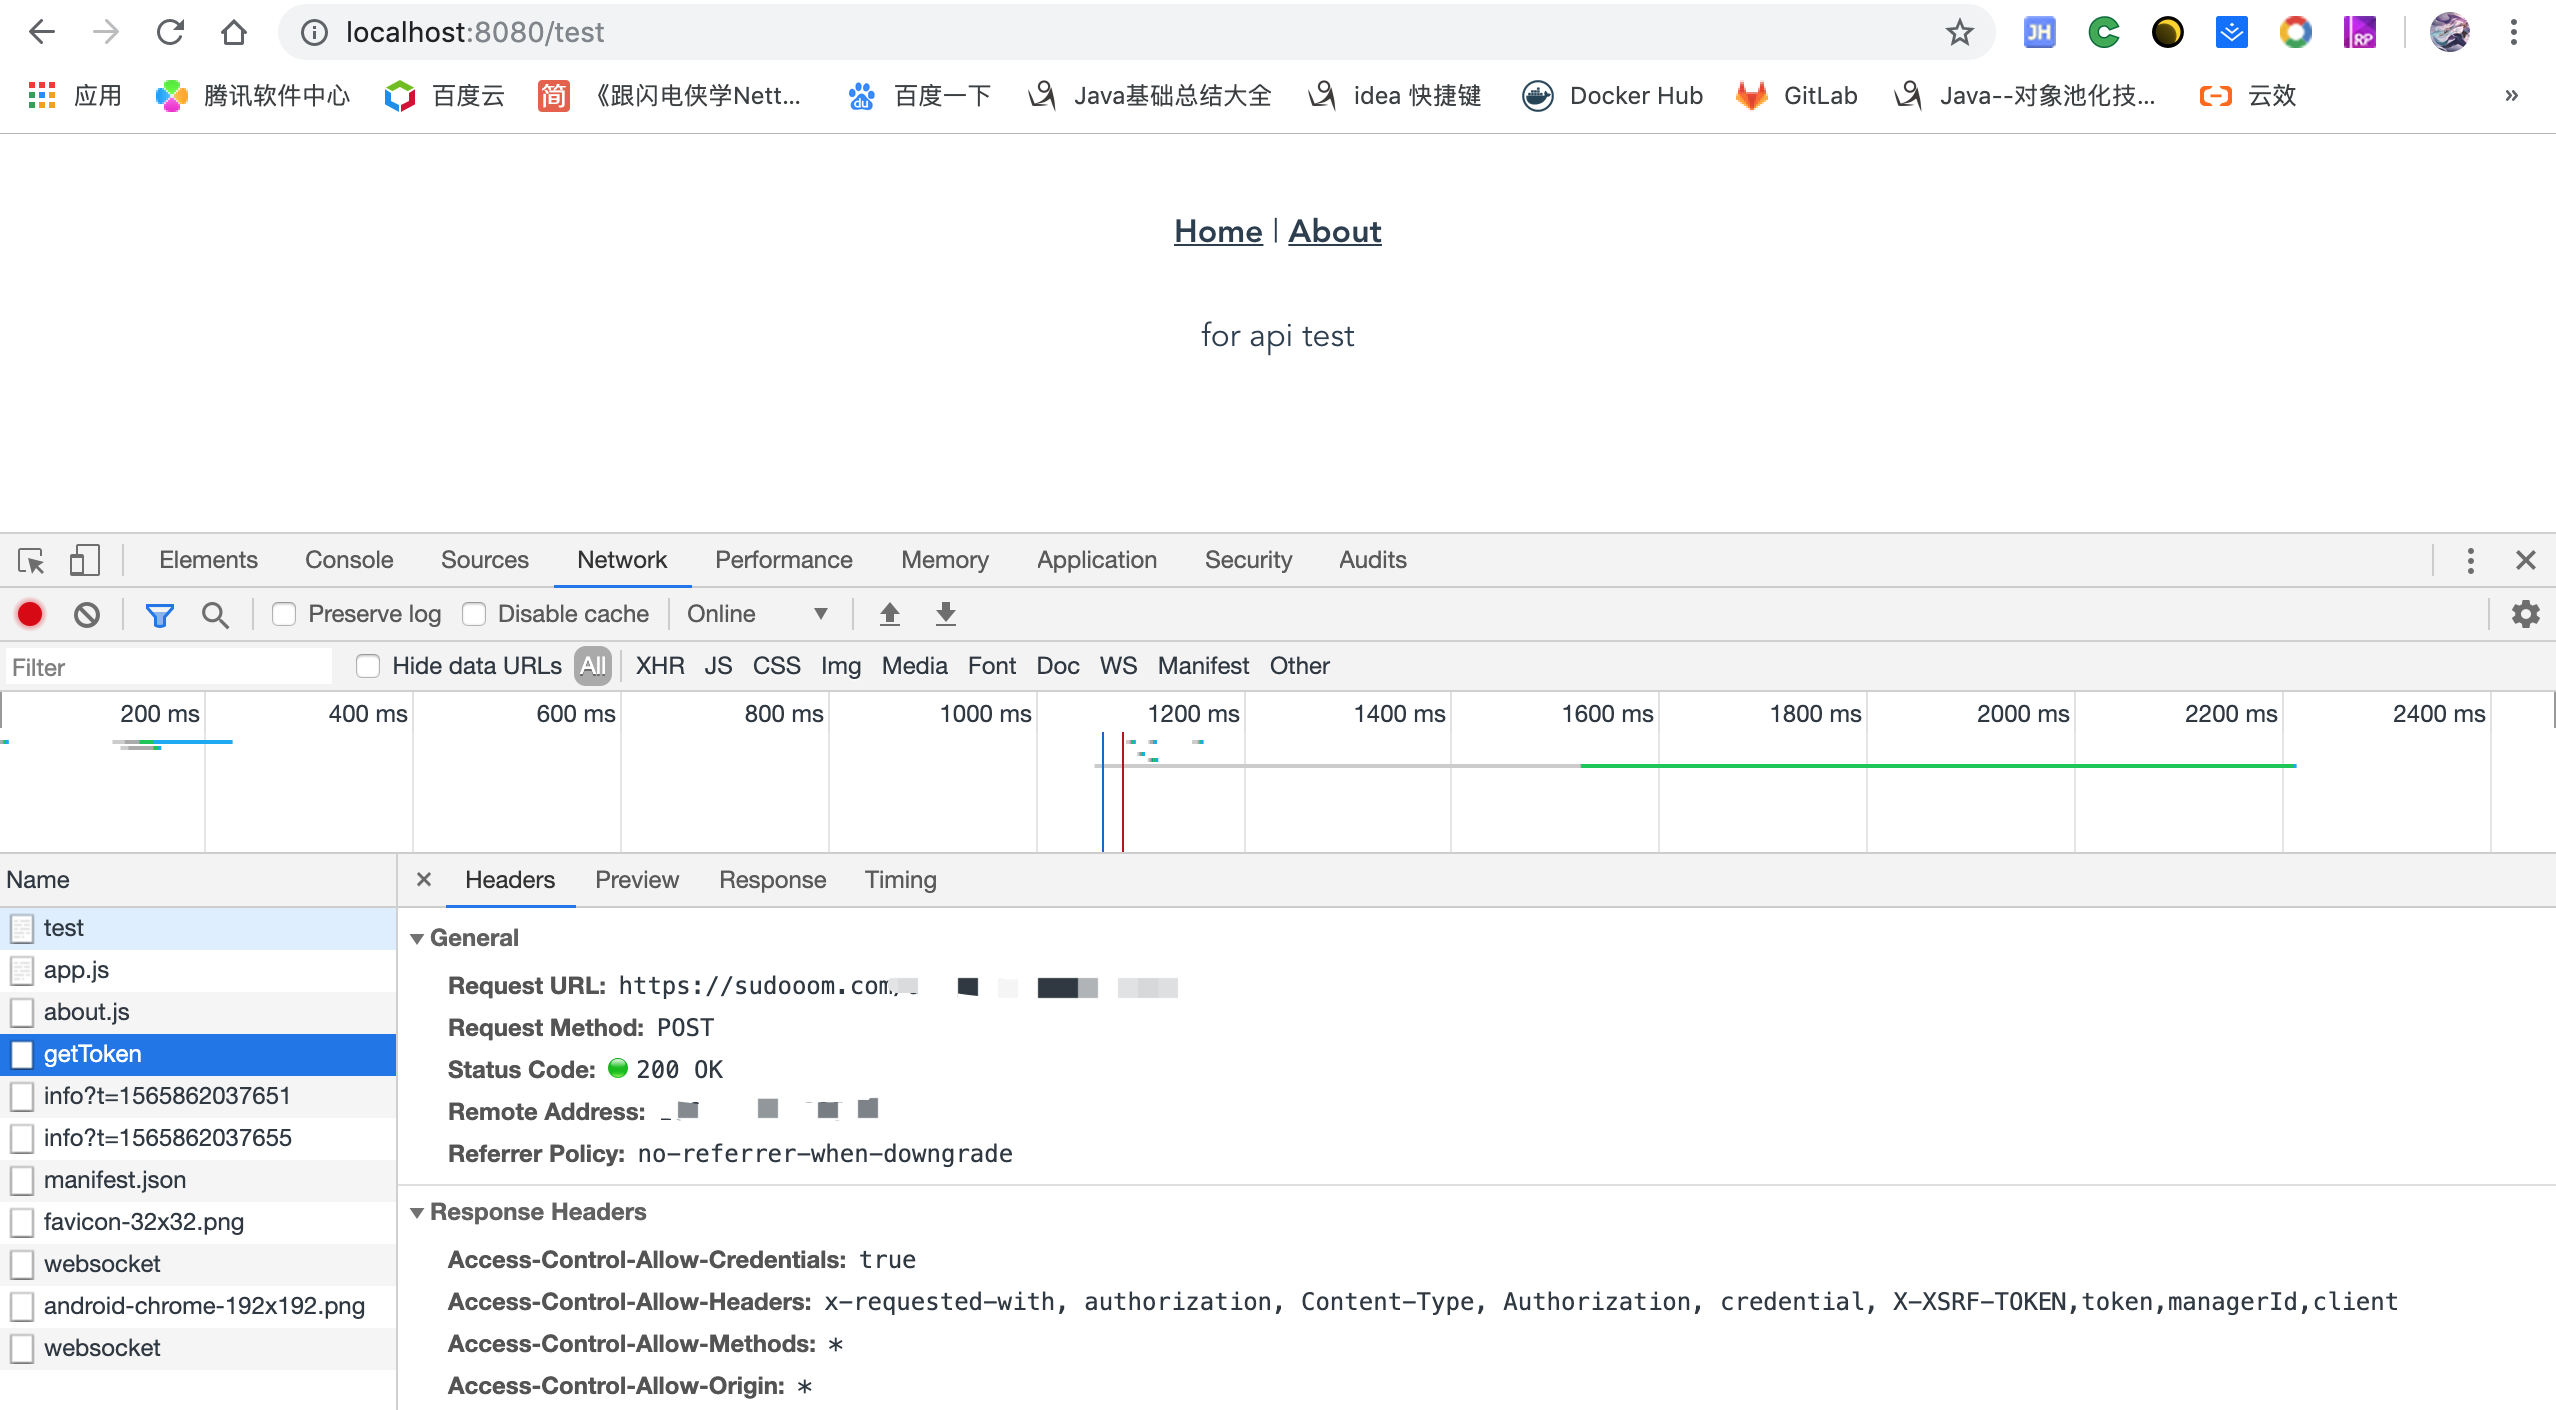Collapse the Response Headers section
The image size is (2556, 1410).
[x=417, y=1212]
